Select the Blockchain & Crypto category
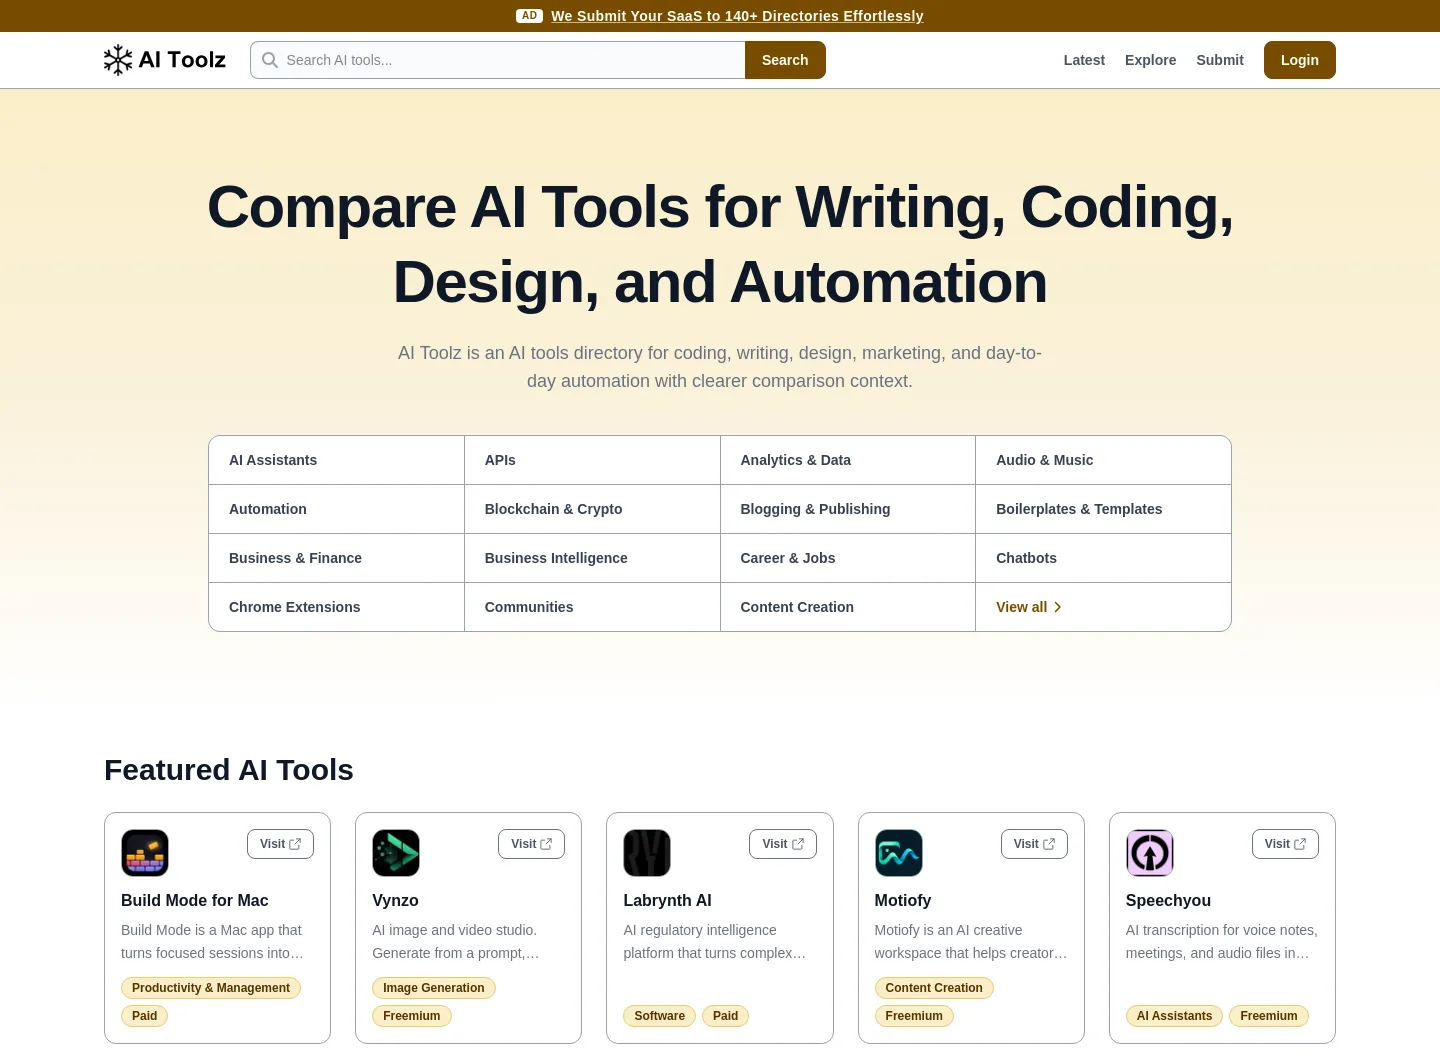 (592, 509)
